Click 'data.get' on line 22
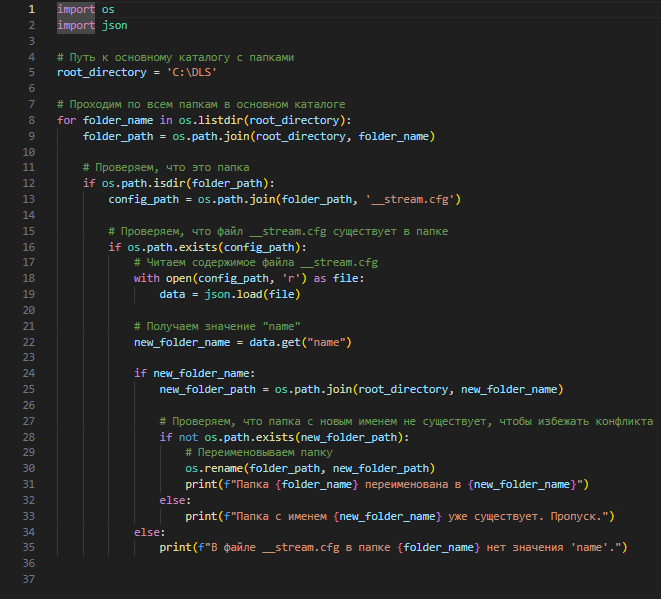661x599 pixels. click(x=275, y=343)
